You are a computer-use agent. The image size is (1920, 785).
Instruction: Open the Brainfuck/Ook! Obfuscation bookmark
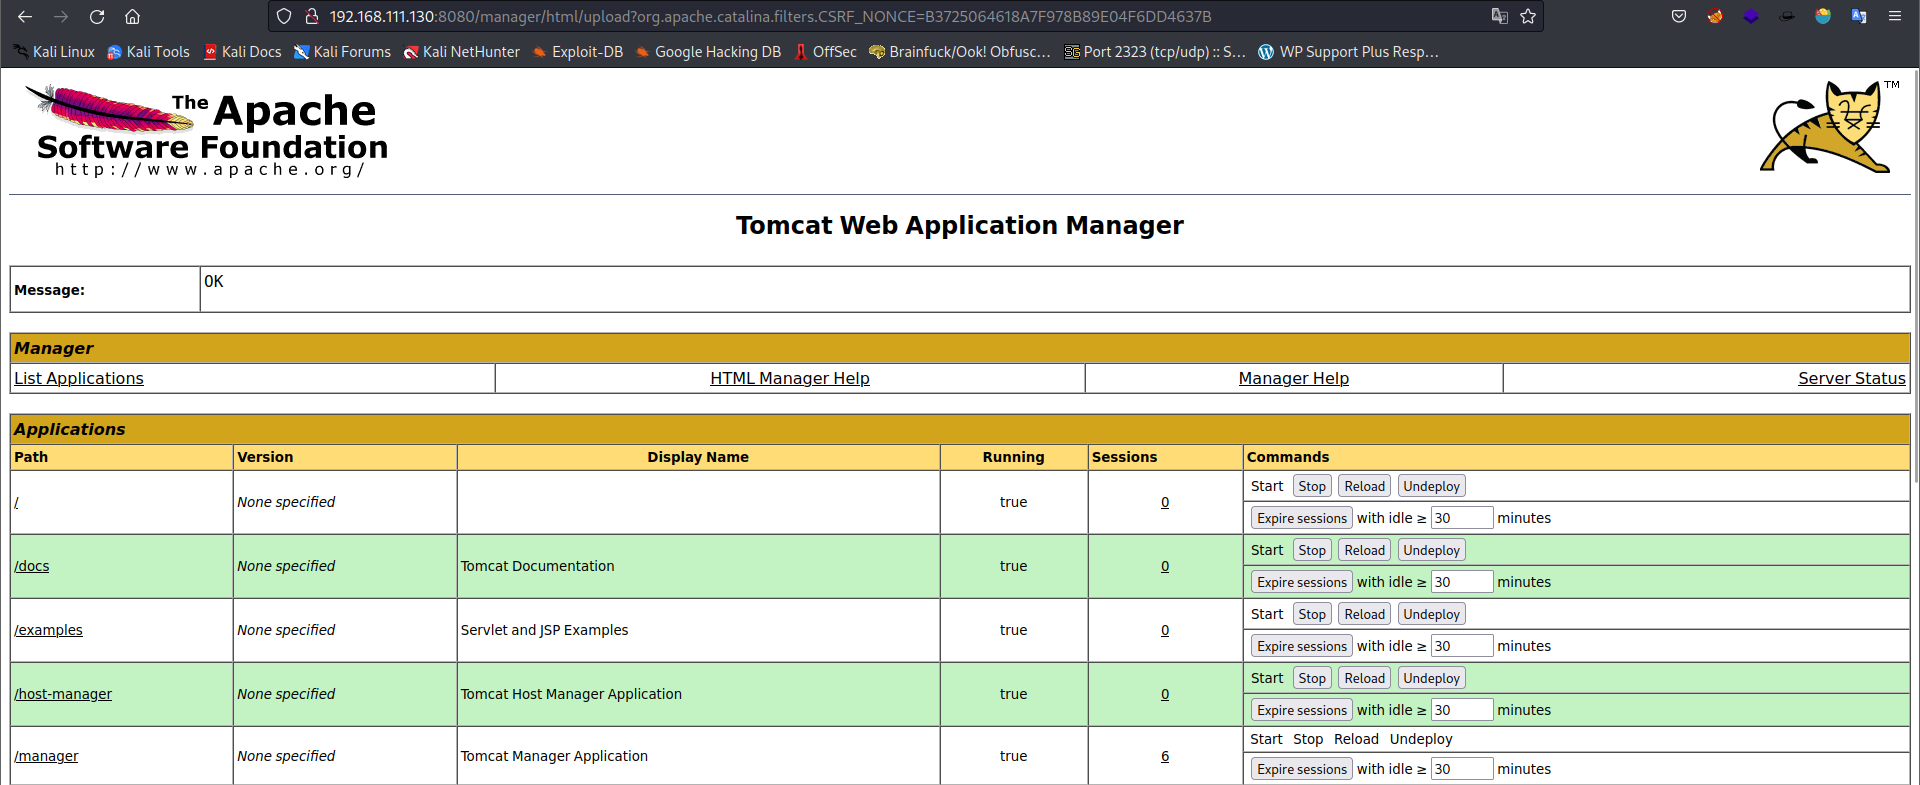click(x=960, y=52)
